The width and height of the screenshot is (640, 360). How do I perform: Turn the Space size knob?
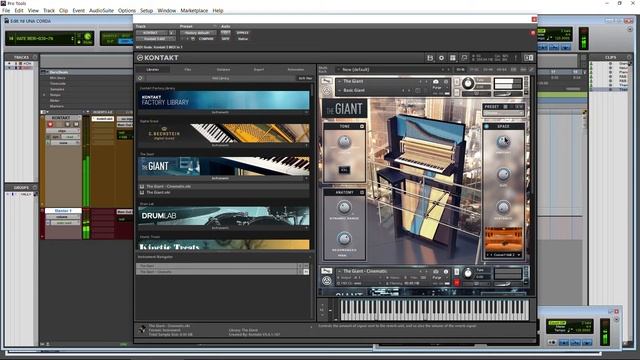point(503,174)
